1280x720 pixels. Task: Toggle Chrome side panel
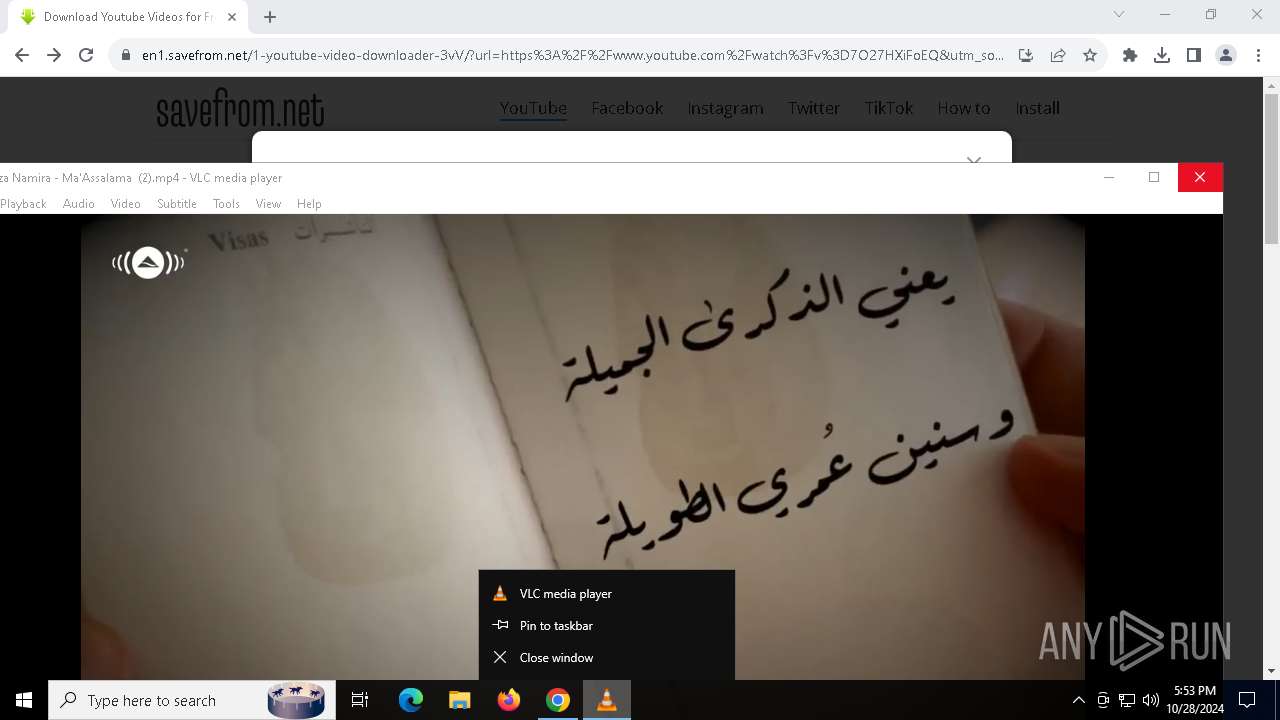tap(1194, 55)
